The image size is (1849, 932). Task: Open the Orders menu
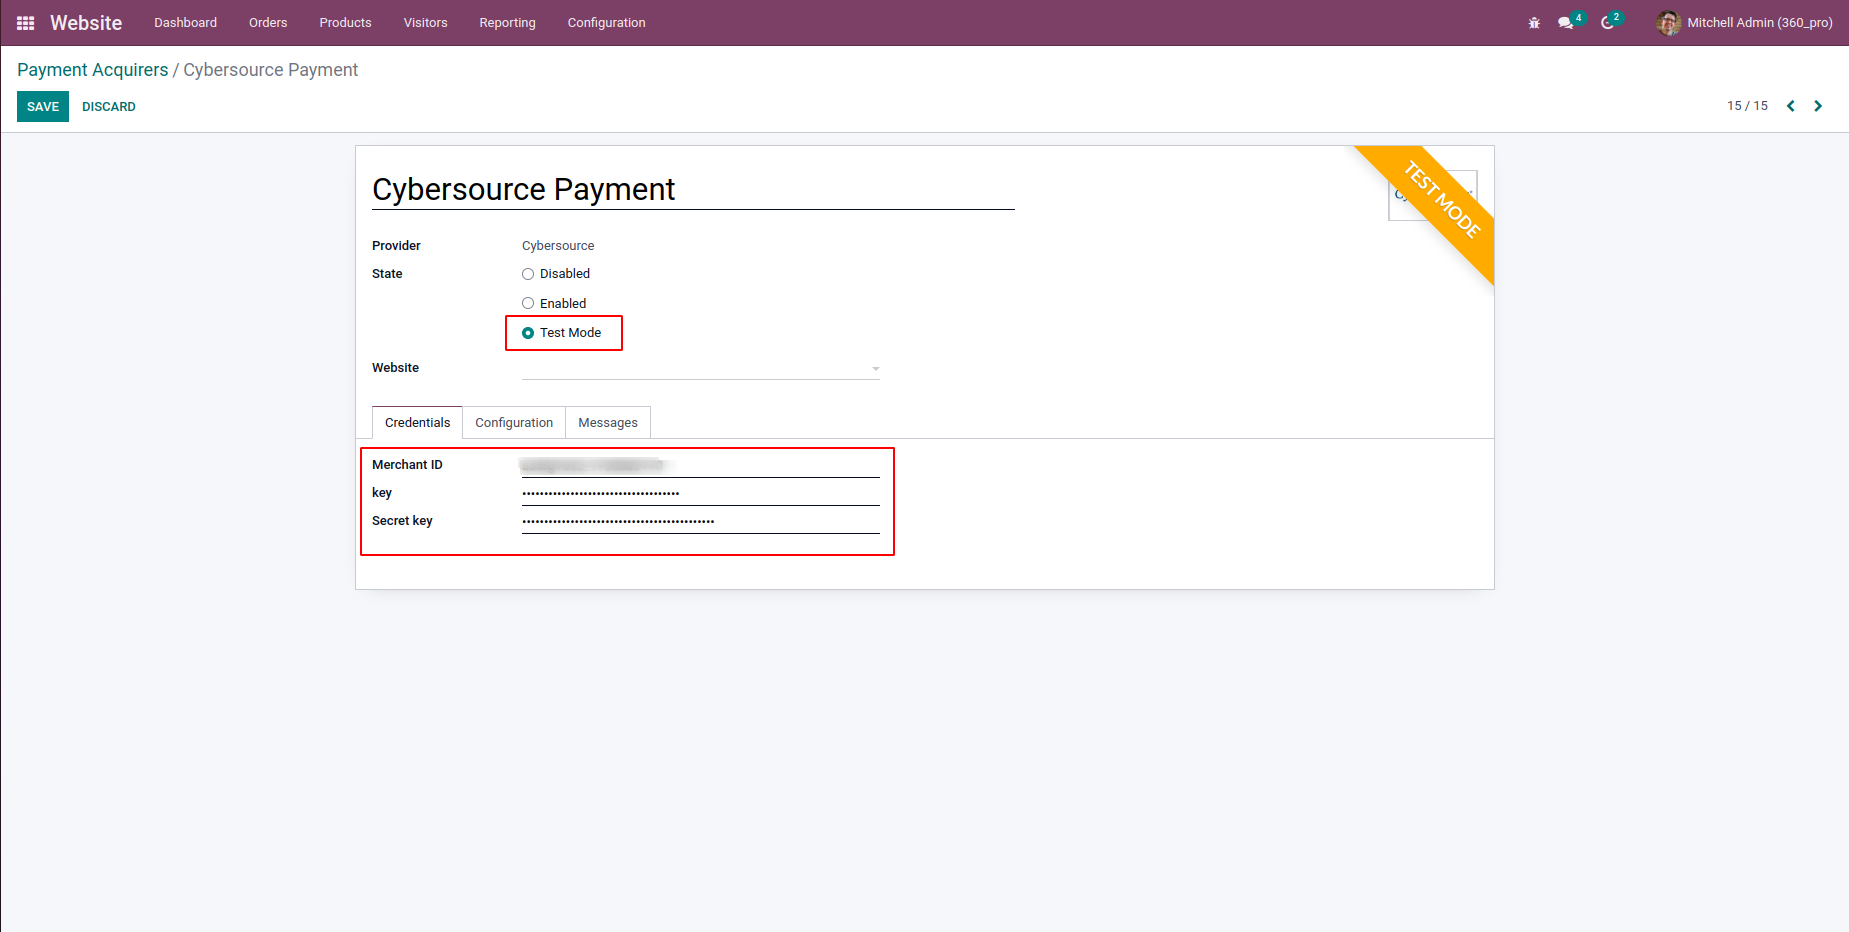pos(268,23)
